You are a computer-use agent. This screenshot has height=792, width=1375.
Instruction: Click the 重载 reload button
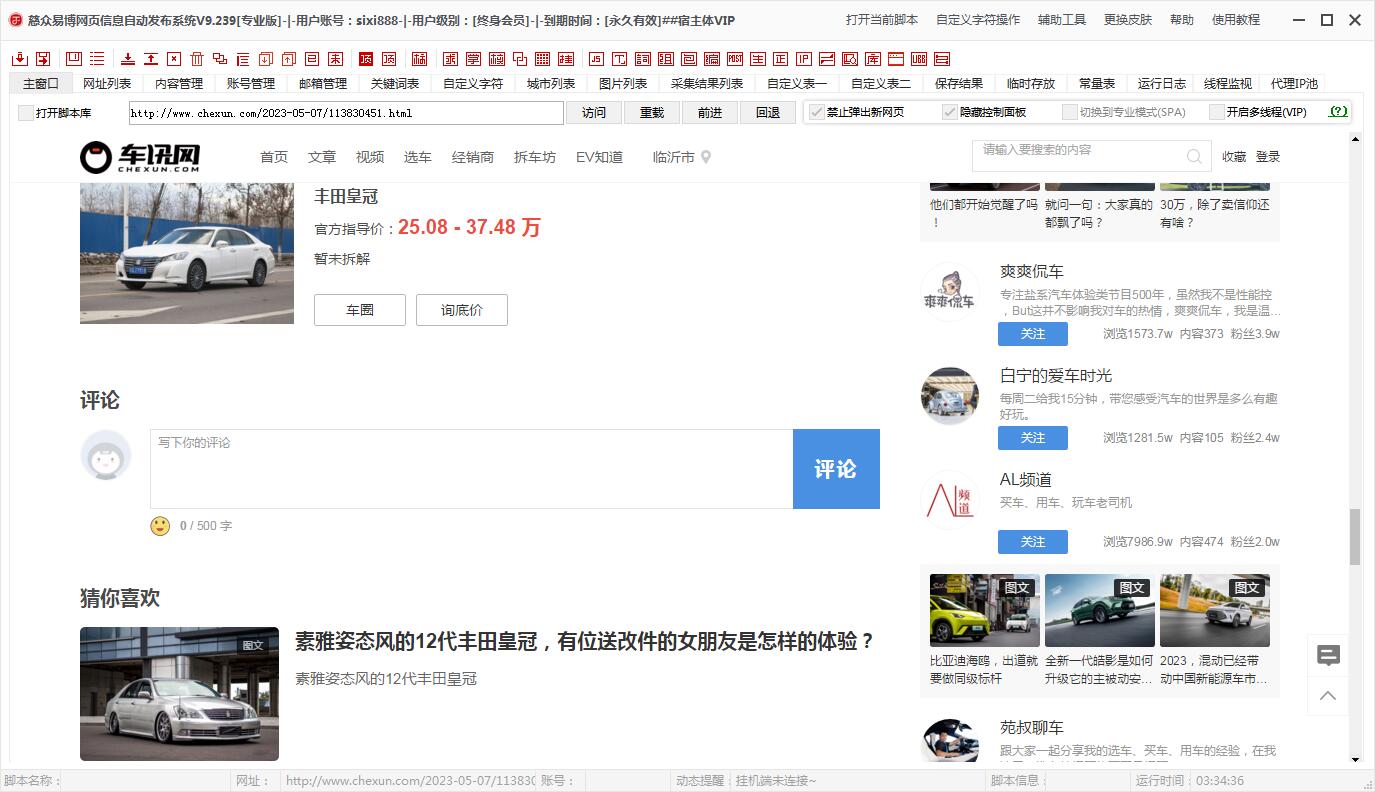click(x=652, y=113)
